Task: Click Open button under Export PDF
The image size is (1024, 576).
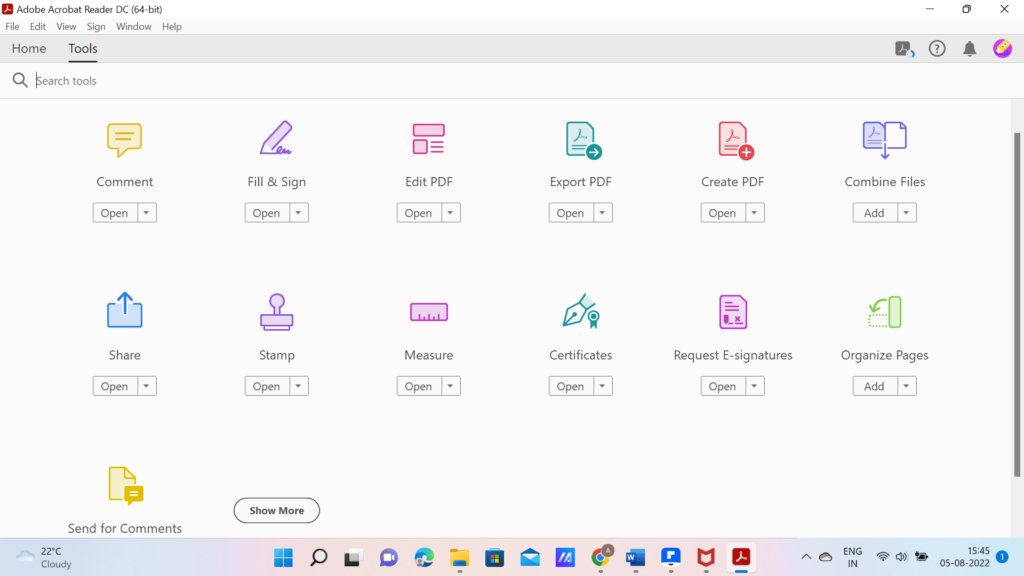Action: [x=571, y=213]
